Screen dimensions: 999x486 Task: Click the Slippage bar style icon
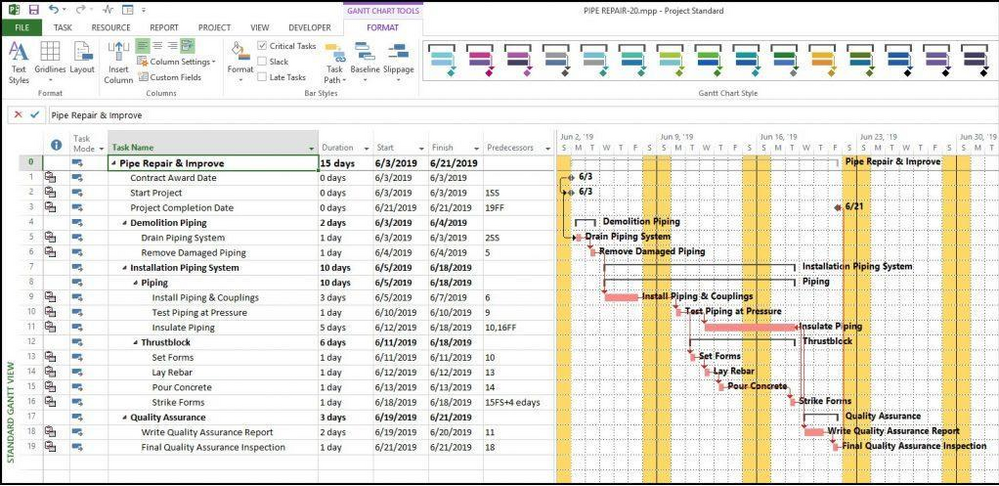[398, 60]
